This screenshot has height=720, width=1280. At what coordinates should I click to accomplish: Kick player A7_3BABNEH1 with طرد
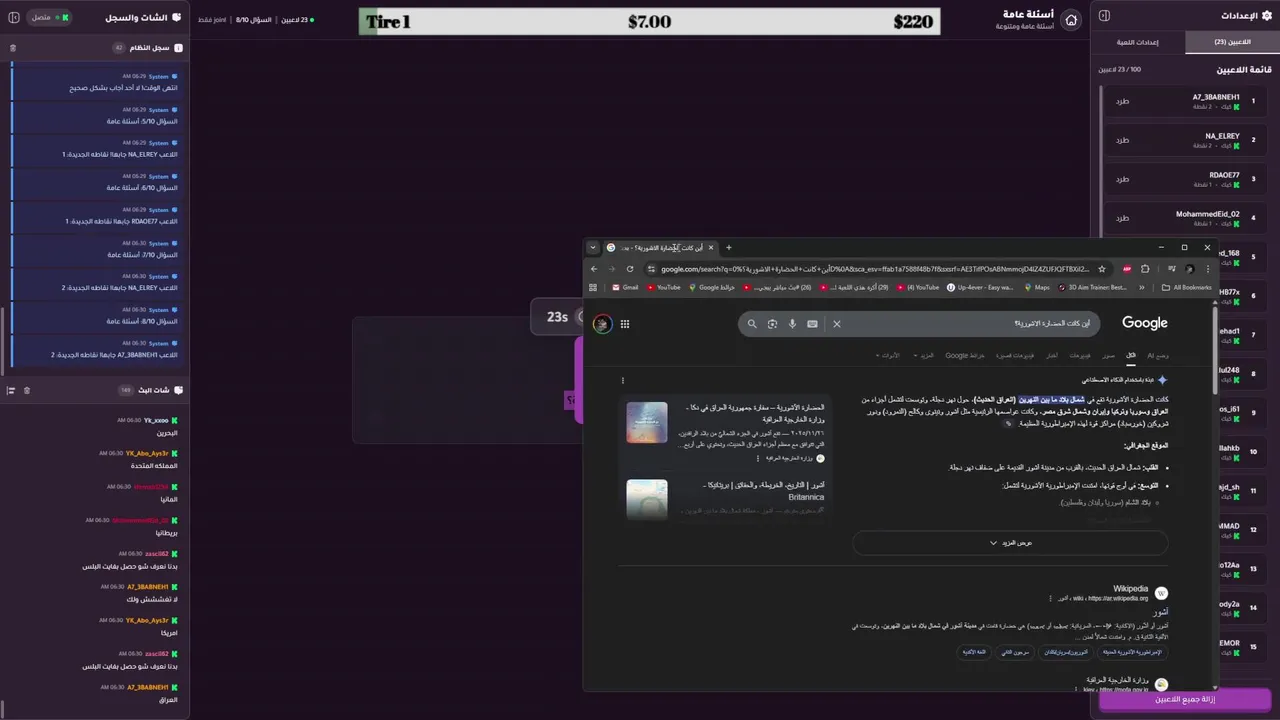1122,101
